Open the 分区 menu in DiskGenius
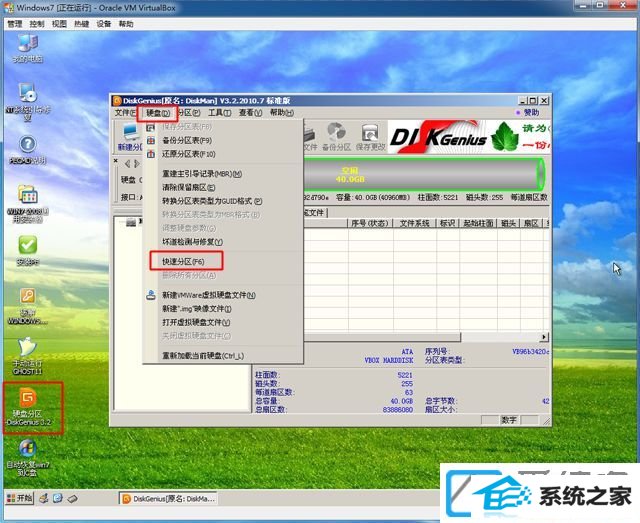Image resolution: width=640 pixels, height=523 pixels. tap(189, 113)
